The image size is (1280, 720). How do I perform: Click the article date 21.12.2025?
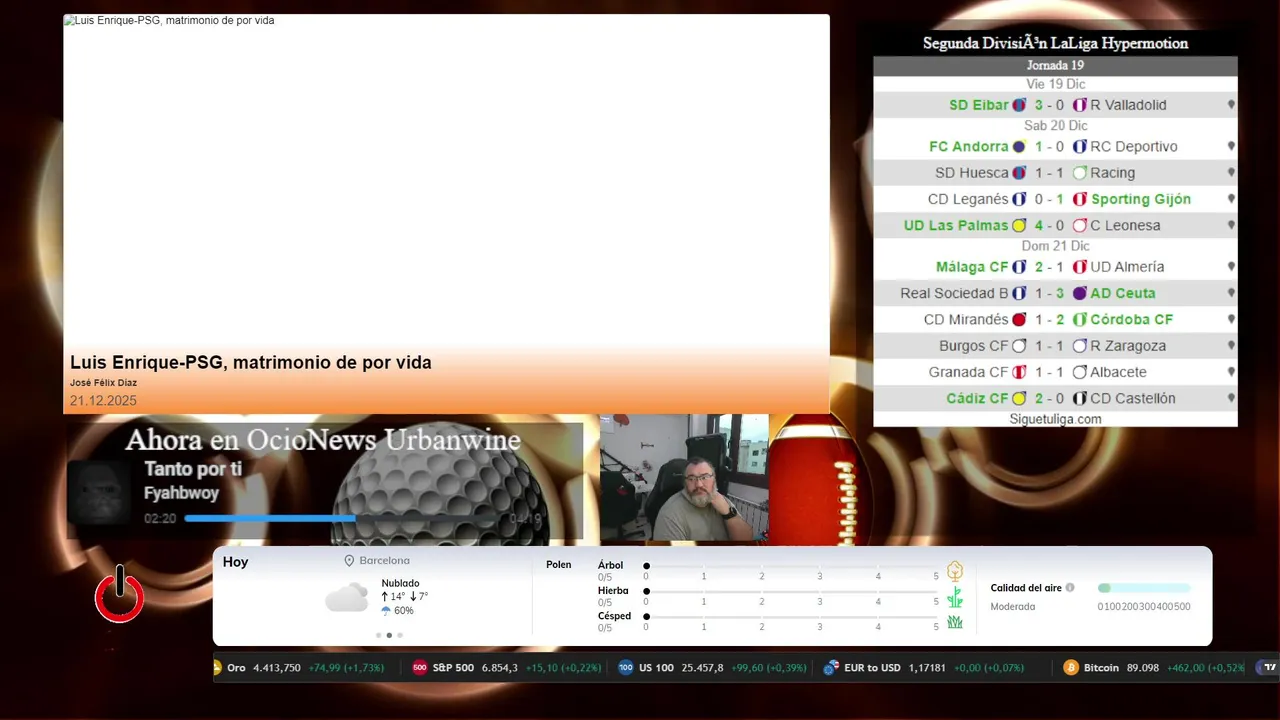pyautogui.click(x=103, y=401)
